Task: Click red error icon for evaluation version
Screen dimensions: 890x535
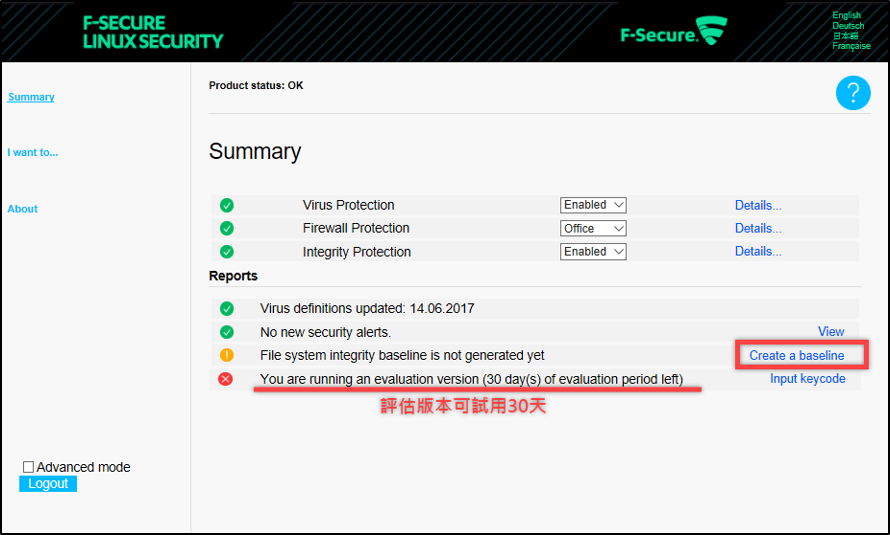Action: pyautogui.click(x=226, y=379)
